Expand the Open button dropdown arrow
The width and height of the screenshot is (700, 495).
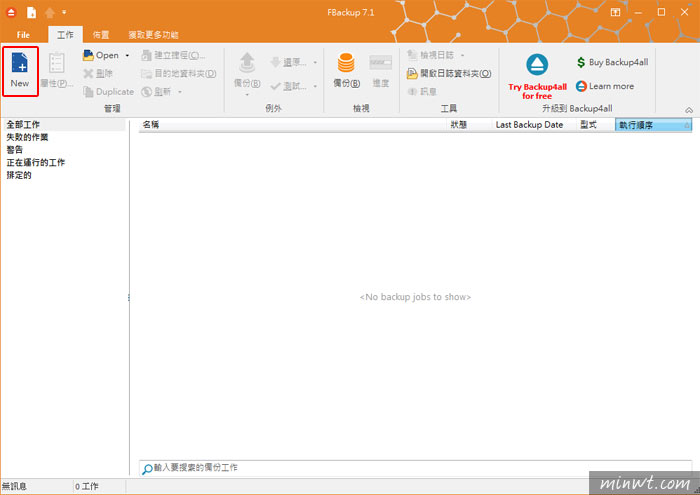click(x=127, y=55)
